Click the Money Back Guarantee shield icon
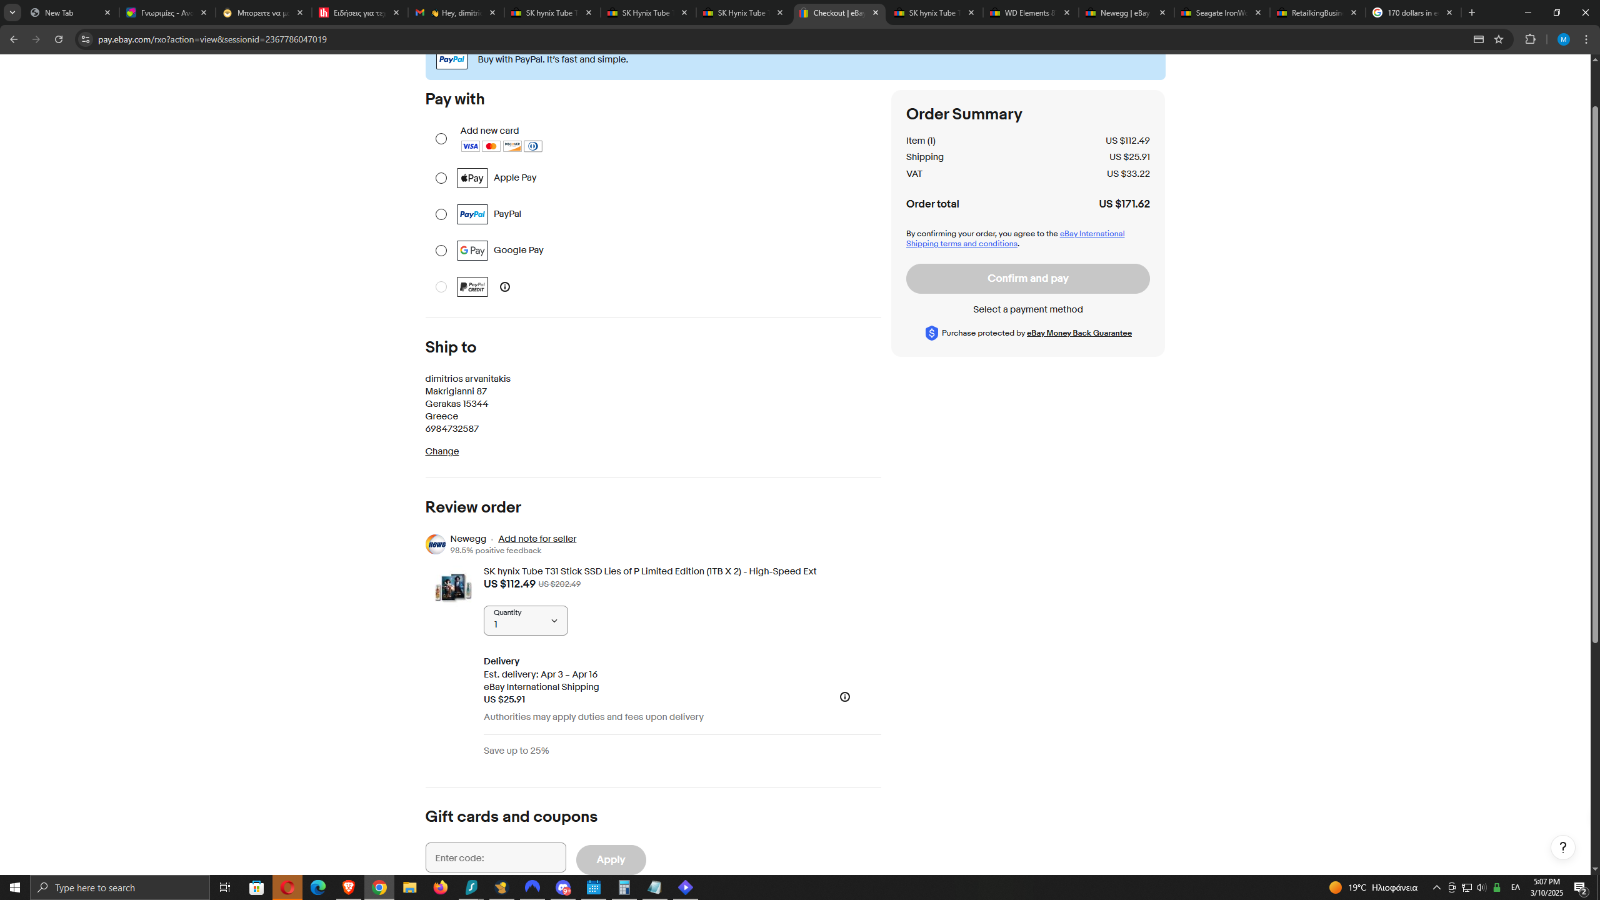The image size is (1600, 900). coord(931,333)
